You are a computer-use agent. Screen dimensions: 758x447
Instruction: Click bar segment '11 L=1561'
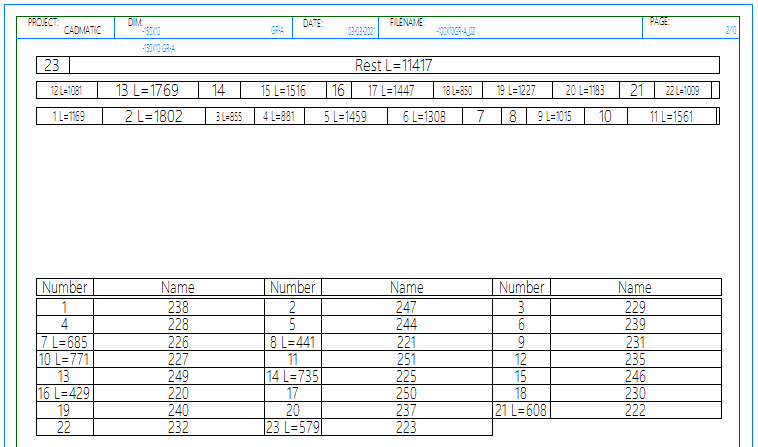(x=671, y=116)
